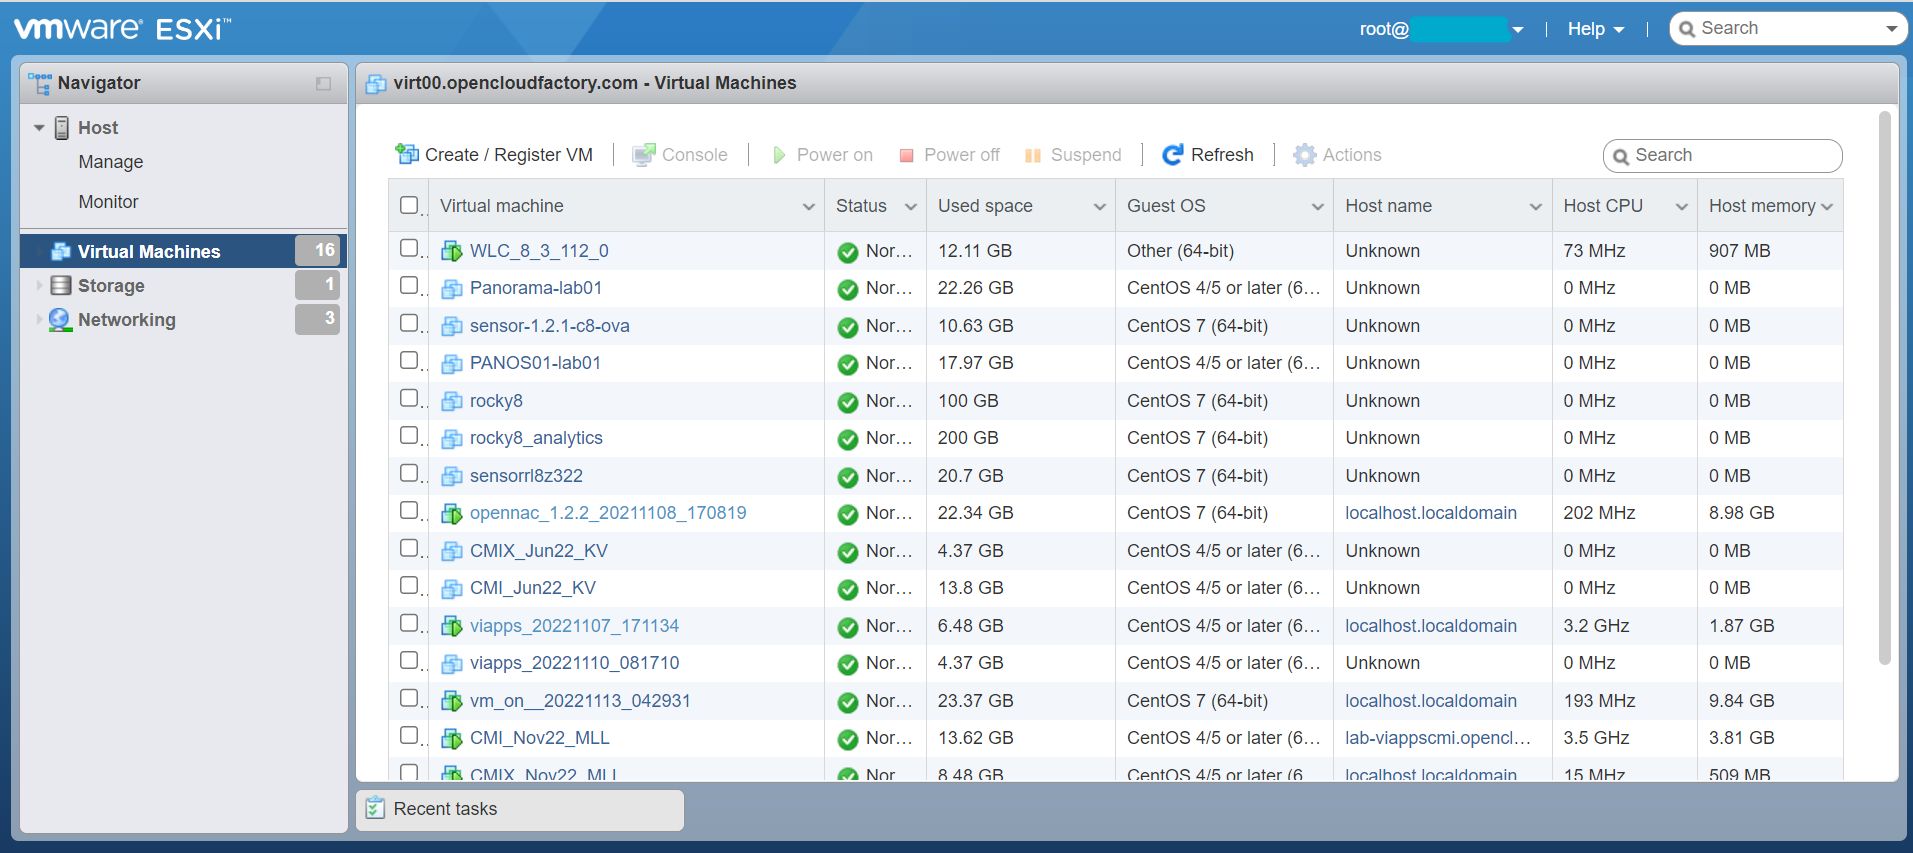Click the VM icon beside Panorama-lab01
The height and width of the screenshot is (853, 1913).
[452, 289]
